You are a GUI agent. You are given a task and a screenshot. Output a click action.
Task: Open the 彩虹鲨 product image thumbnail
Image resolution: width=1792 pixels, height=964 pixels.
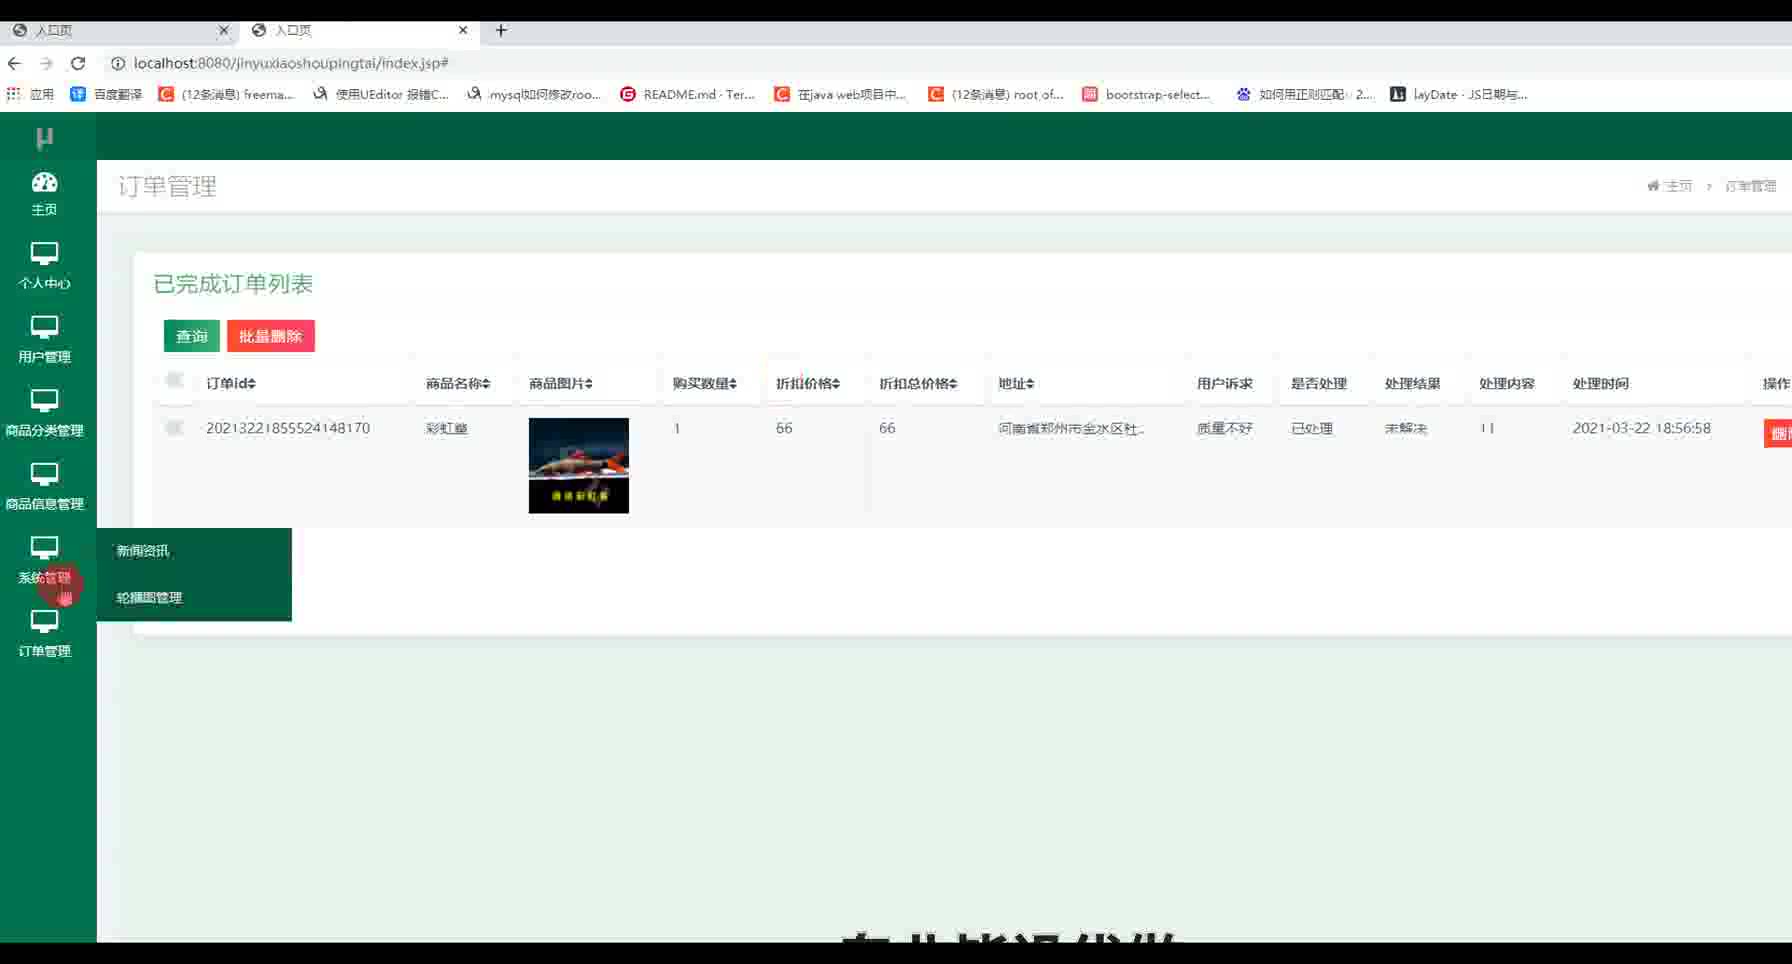(x=579, y=466)
